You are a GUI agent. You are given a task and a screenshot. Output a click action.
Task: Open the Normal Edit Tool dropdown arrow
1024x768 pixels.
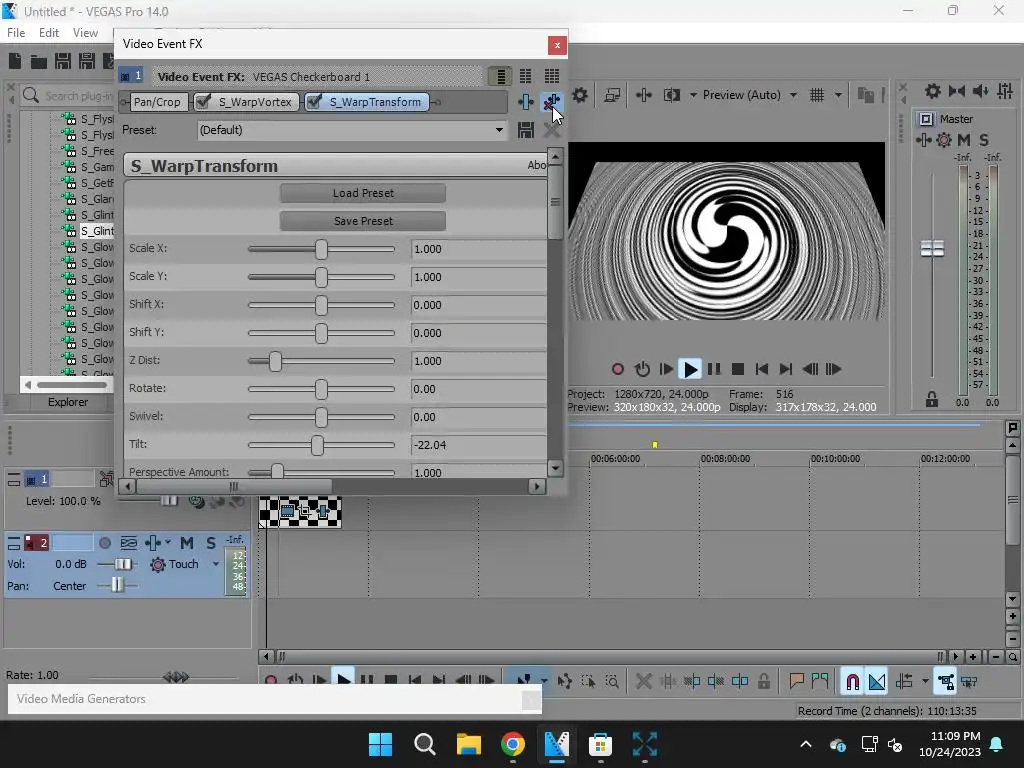pyautogui.click(x=544, y=681)
